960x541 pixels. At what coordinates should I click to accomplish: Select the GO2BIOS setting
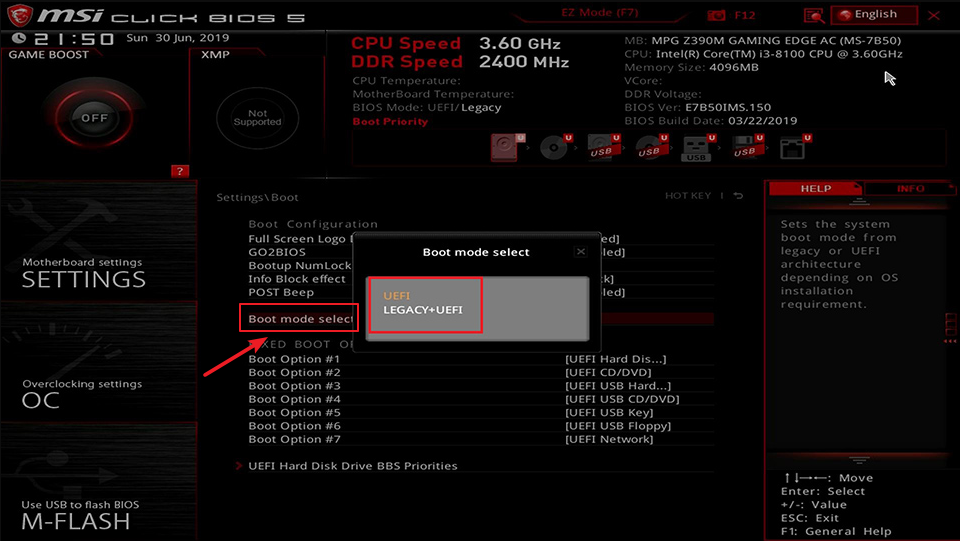(x=277, y=252)
